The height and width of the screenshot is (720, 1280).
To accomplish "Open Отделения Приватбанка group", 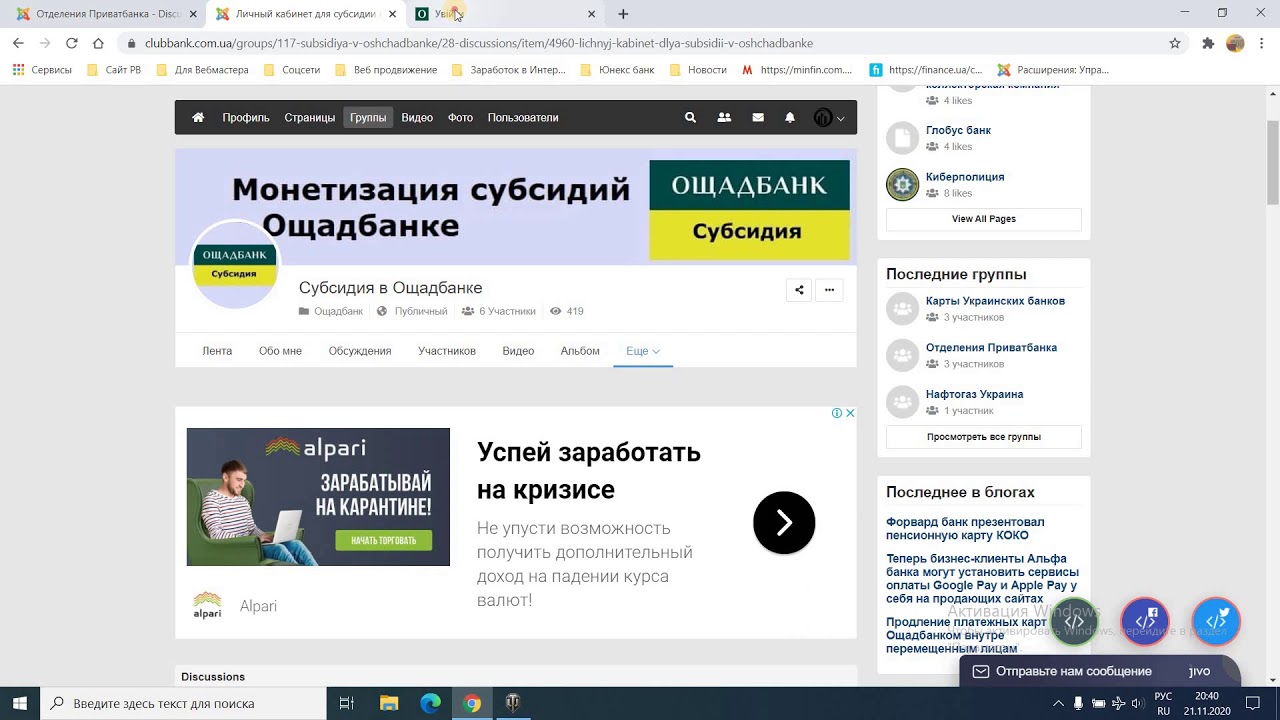I will point(991,348).
